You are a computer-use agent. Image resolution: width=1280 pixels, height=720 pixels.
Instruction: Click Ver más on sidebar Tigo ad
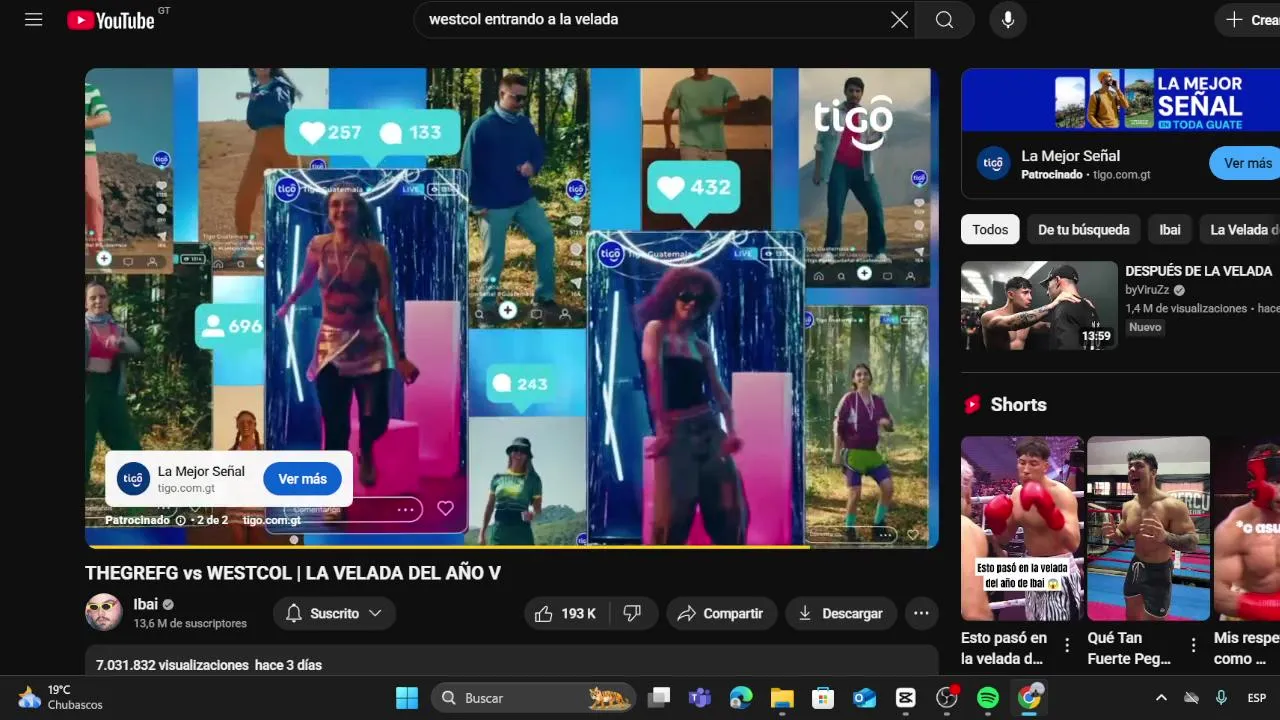click(1246, 163)
